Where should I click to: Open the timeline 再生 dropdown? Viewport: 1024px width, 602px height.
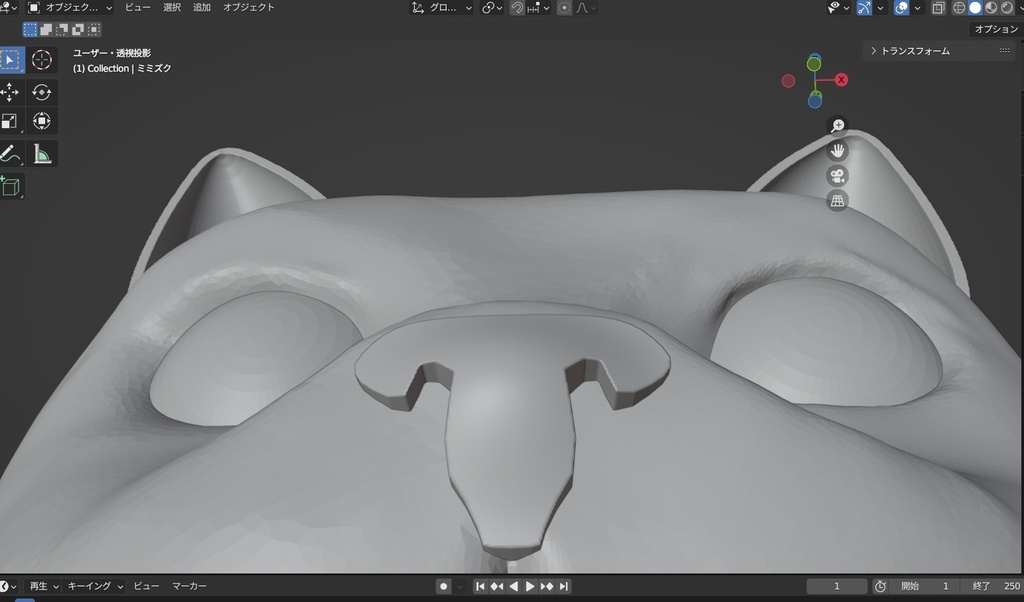(x=44, y=586)
